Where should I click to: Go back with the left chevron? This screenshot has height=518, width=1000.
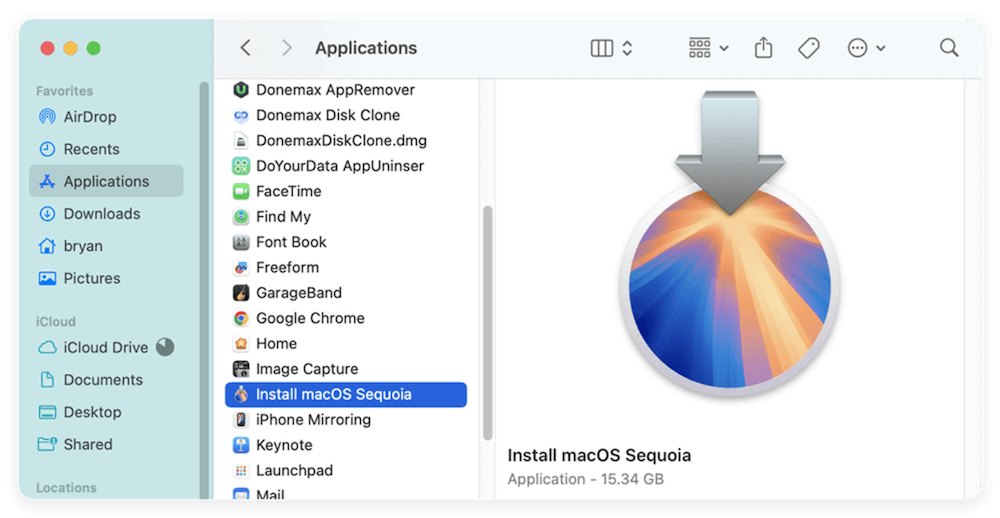pyautogui.click(x=246, y=48)
